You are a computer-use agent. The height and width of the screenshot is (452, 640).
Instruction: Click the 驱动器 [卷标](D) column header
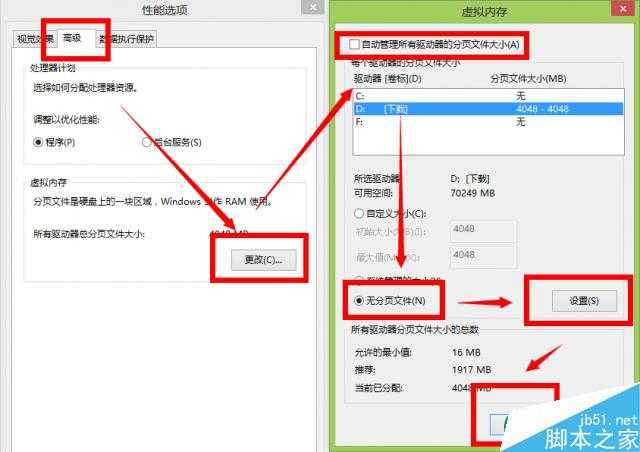click(388, 78)
